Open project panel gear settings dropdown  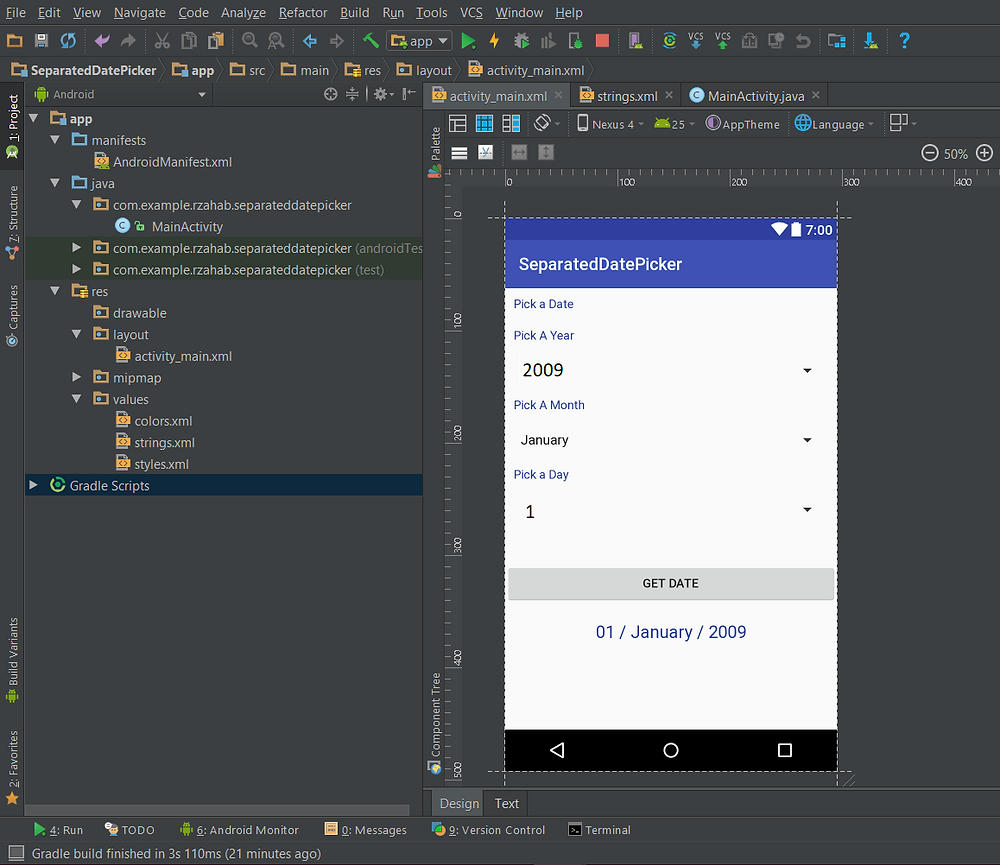coord(384,94)
